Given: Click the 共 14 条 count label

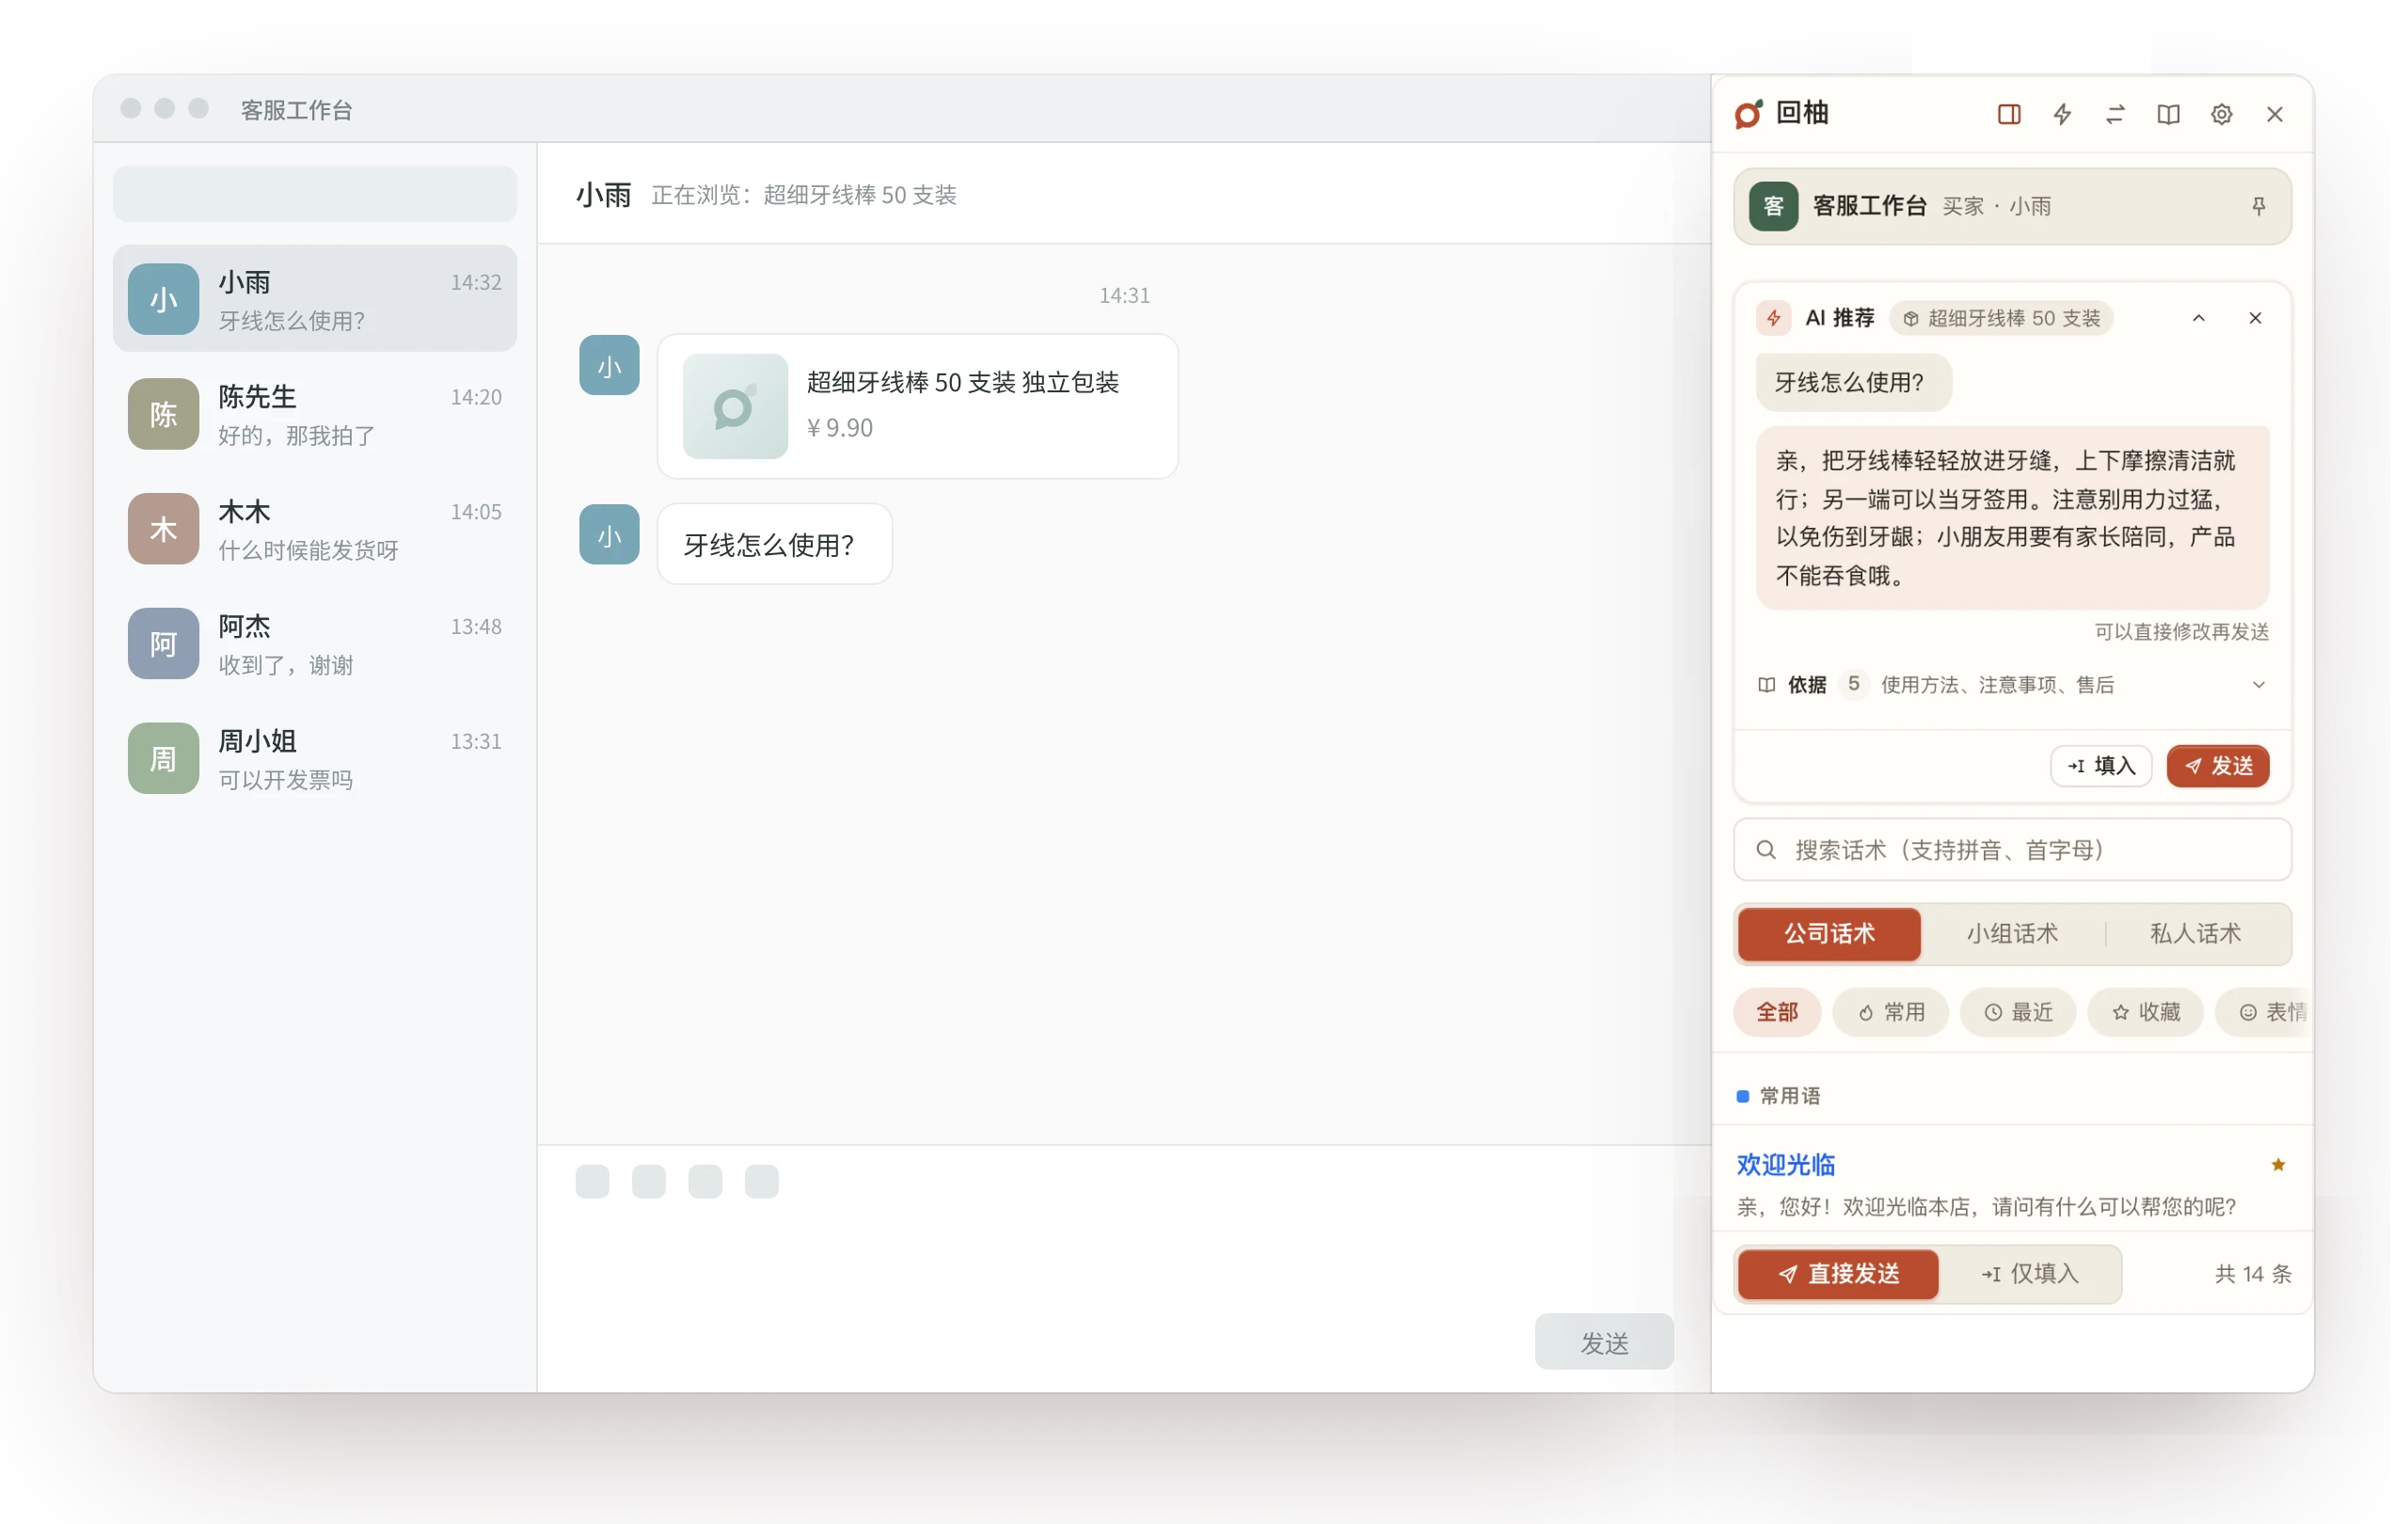Looking at the screenshot, I should point(2252,1274).
